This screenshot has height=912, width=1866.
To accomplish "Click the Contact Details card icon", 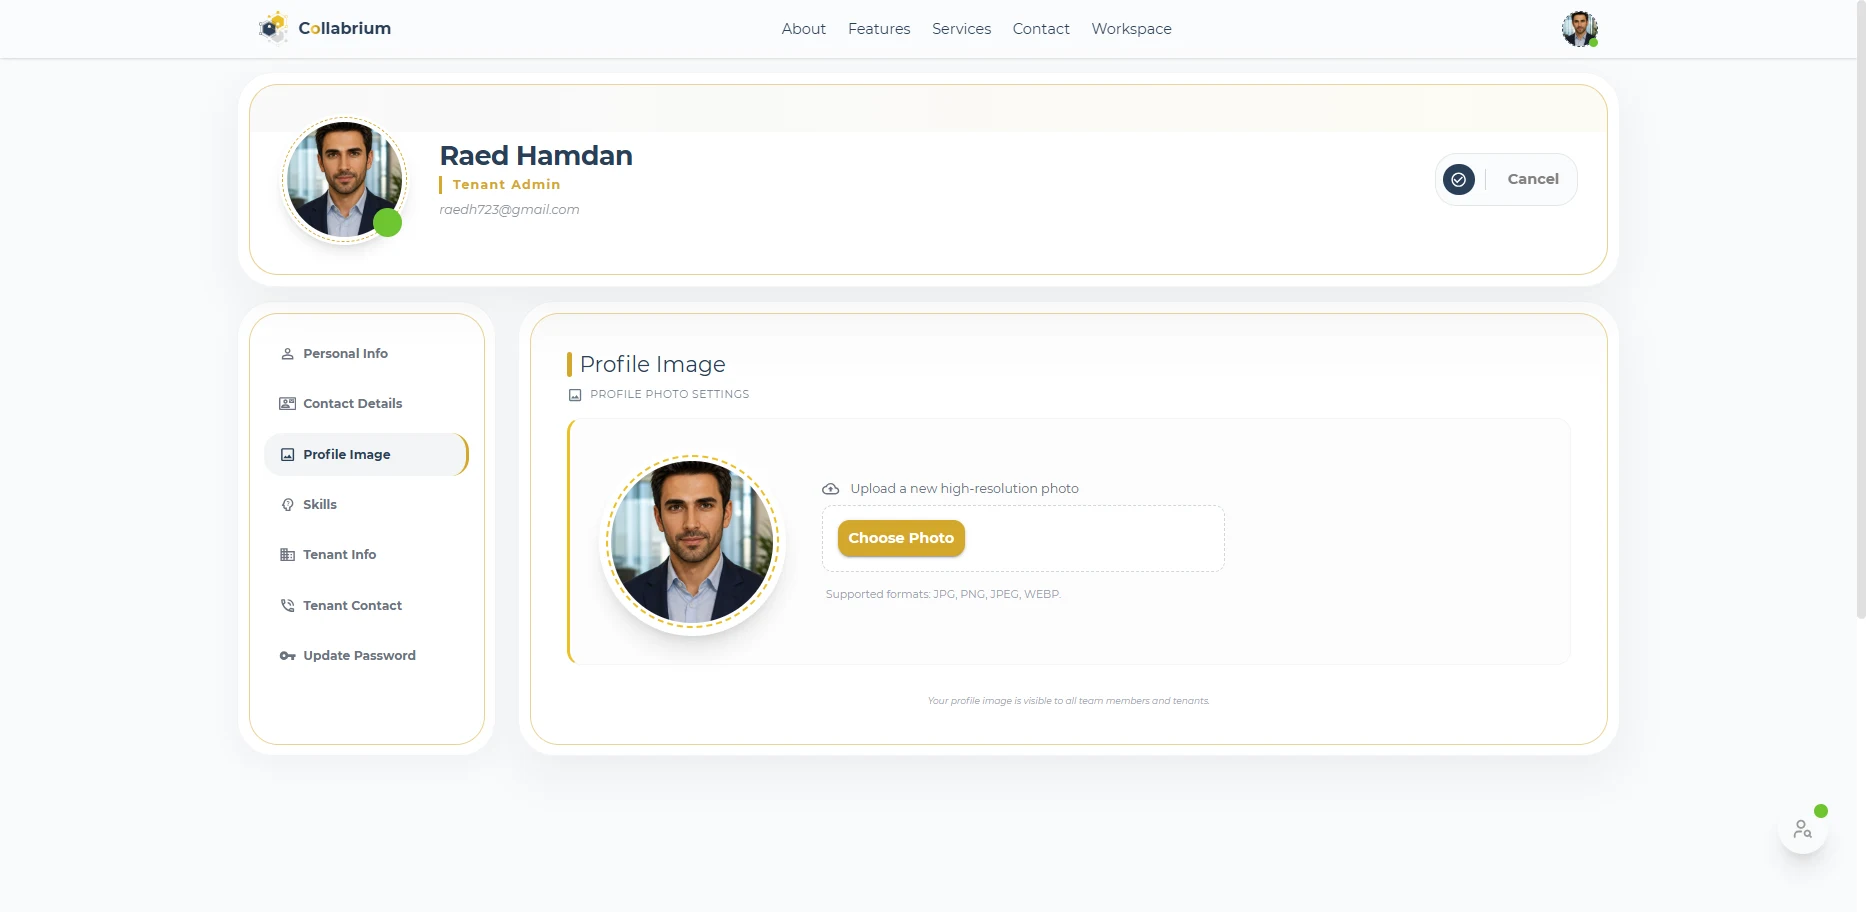I will [x=287, y=404].
